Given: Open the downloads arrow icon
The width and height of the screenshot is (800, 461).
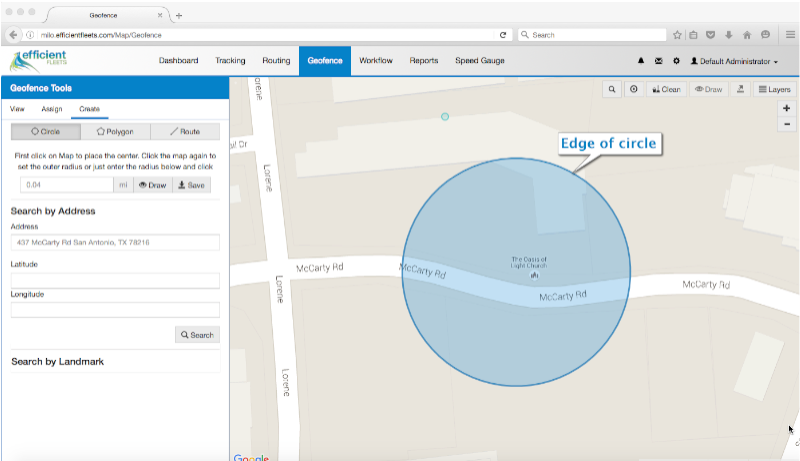Looking at the screenshot, I should click(729, 35).
